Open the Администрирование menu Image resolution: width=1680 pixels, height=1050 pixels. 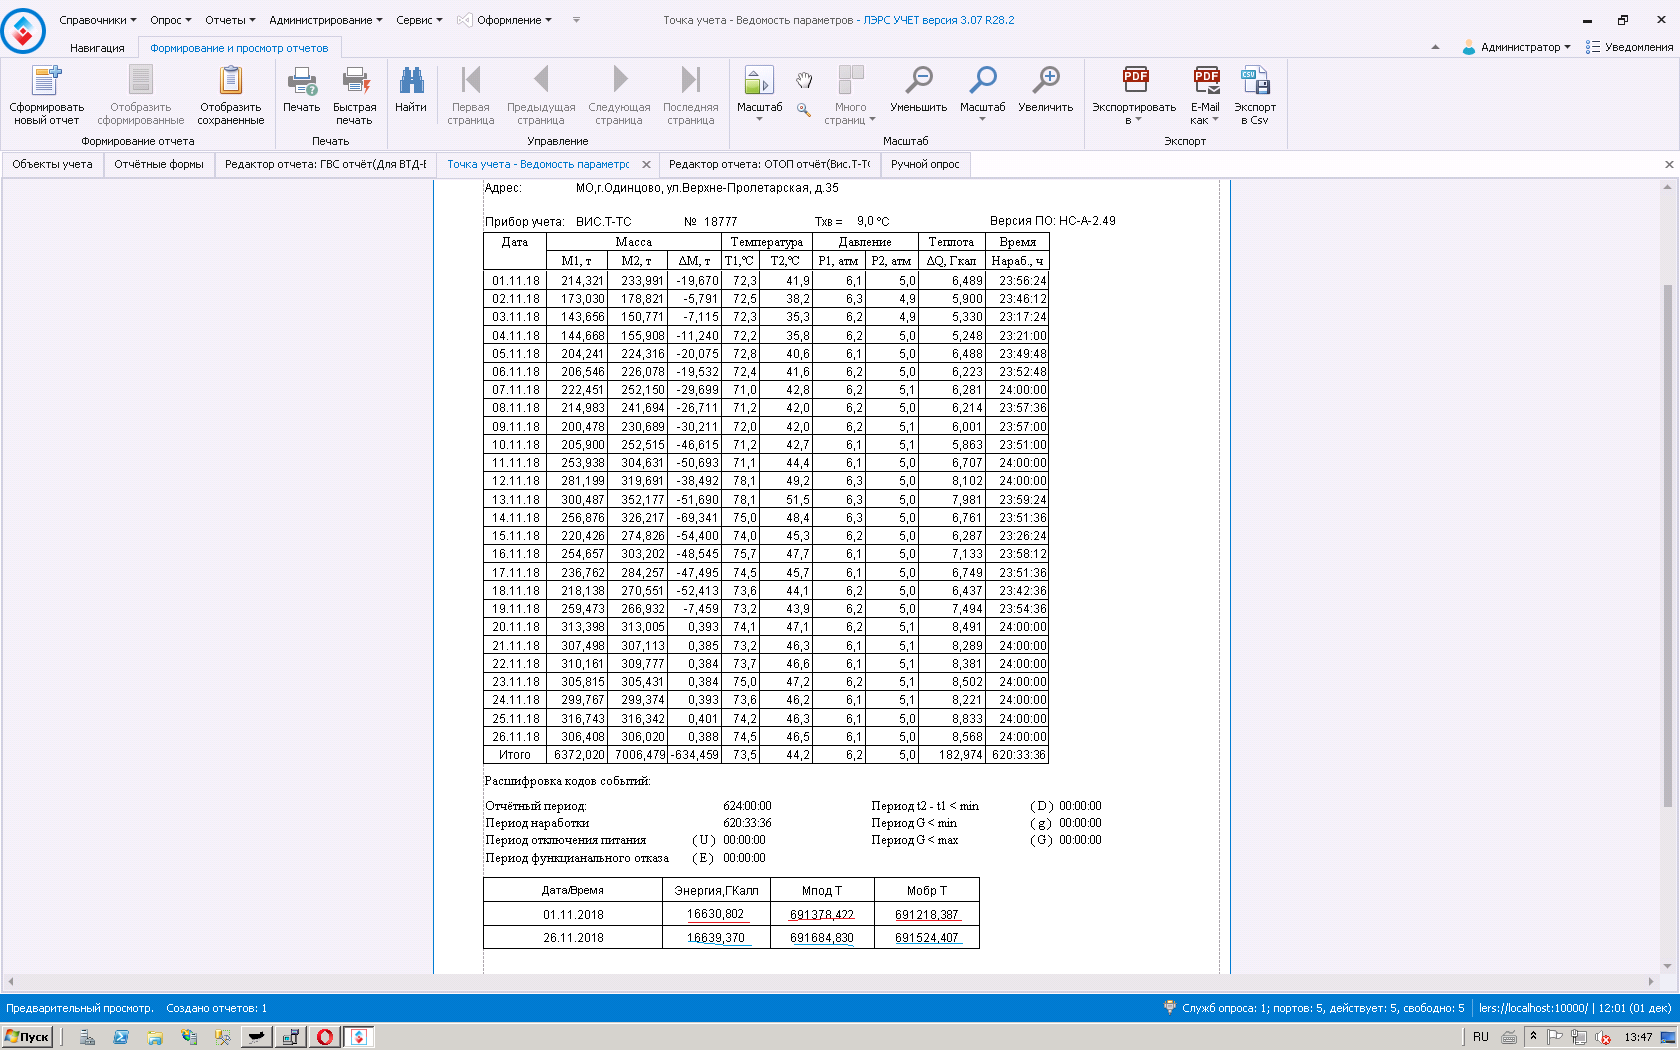click(x=325, y=20)
